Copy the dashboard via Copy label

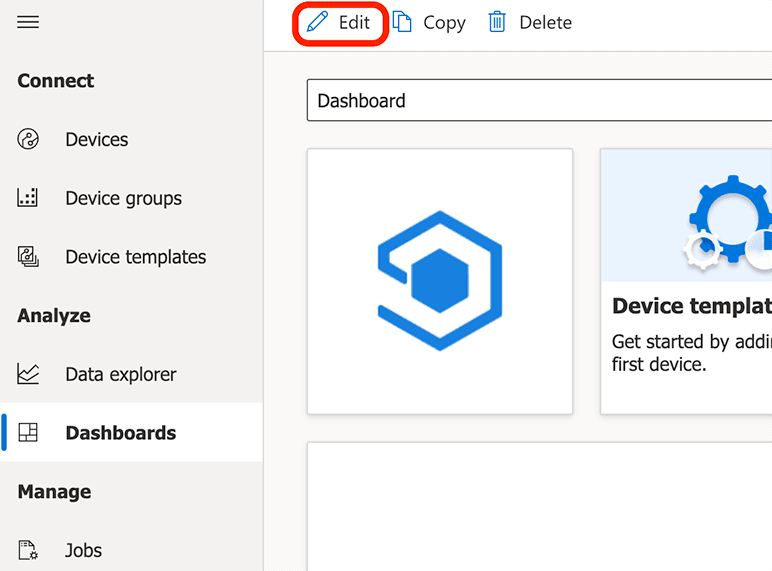pyautogui.click(x=444, y=23)
